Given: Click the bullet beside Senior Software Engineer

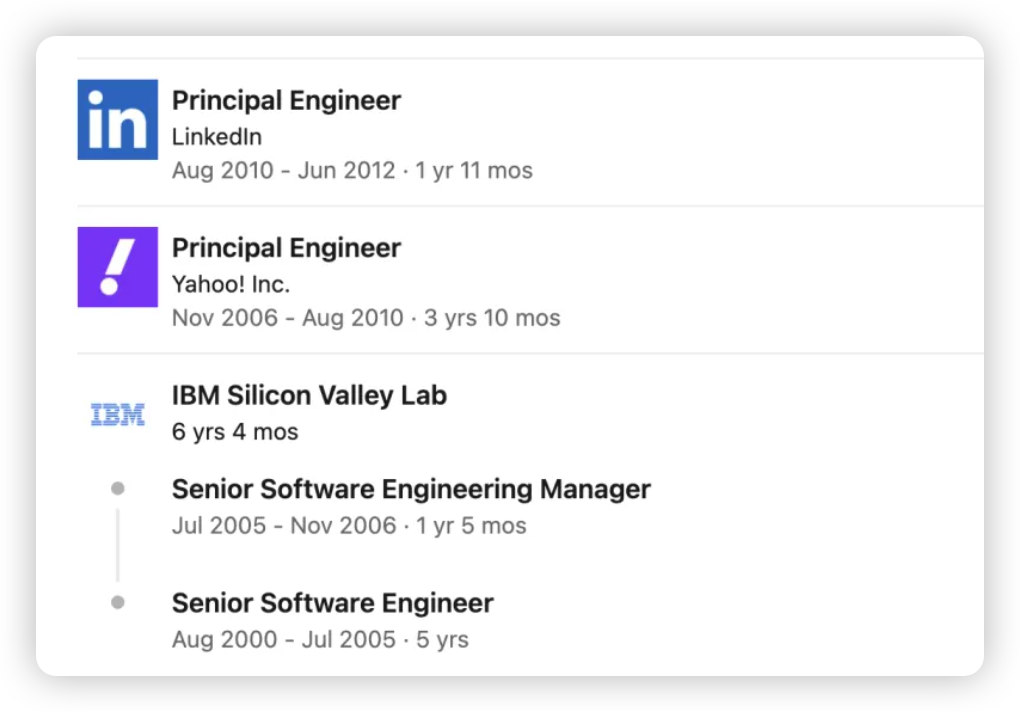Looking at the screenshot, I should coord(118,603).
